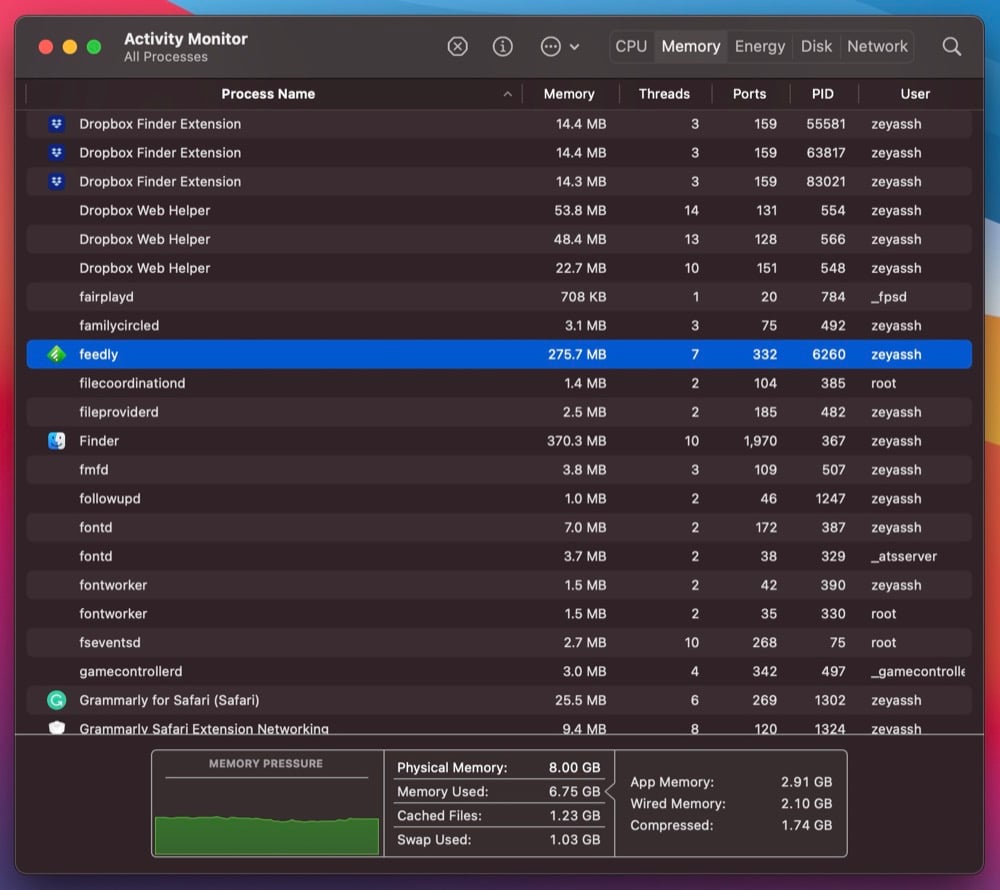Click the Swap Used 1.03 GB entry
The height and width of the screenshot is (890, 1000).
click(x=498, y=840)
